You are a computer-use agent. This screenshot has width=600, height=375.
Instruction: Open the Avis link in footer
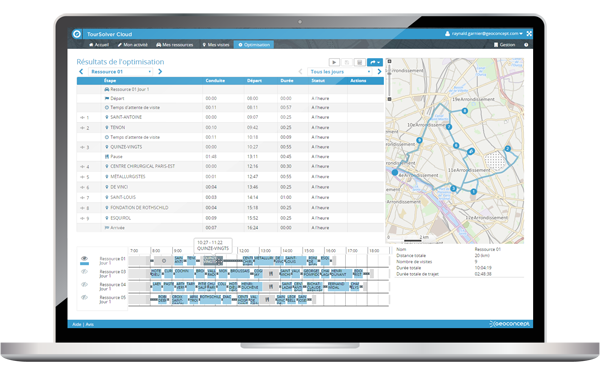click(90, 324)
